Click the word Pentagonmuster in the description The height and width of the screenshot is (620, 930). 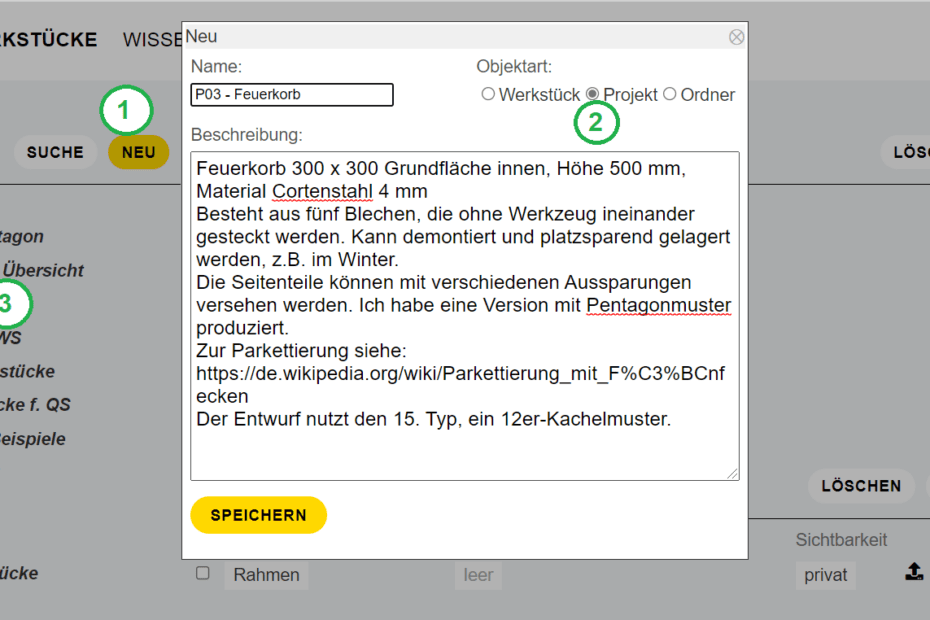(x=658, y=305)
